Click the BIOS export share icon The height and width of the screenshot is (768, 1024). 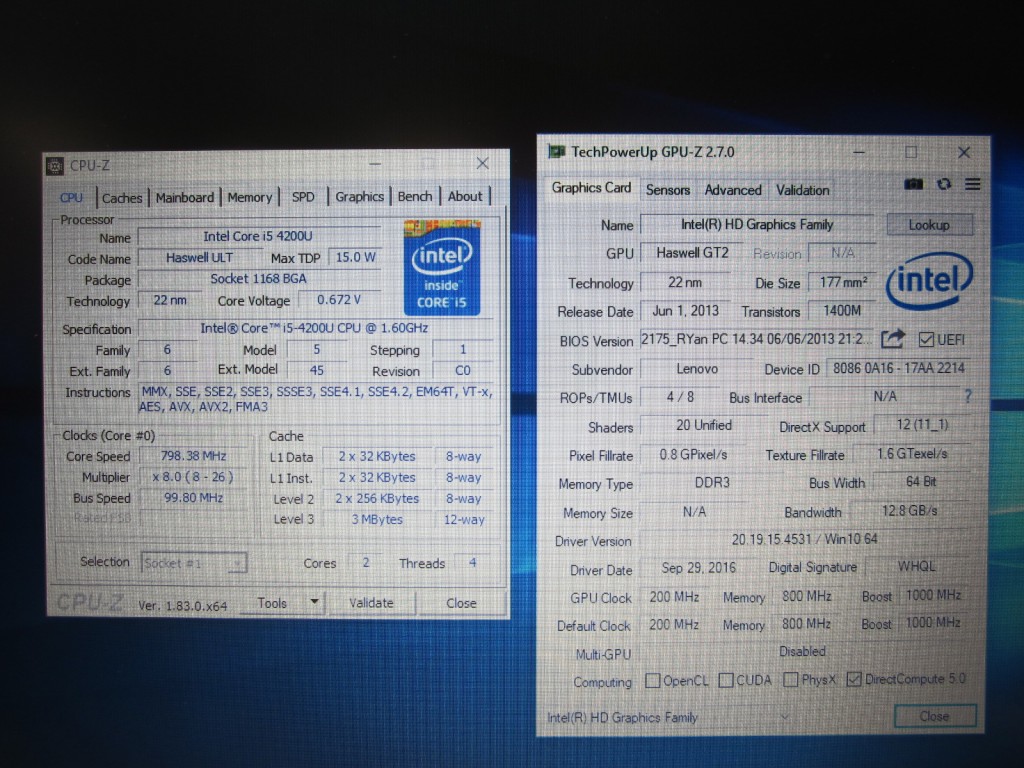(893, 339)
